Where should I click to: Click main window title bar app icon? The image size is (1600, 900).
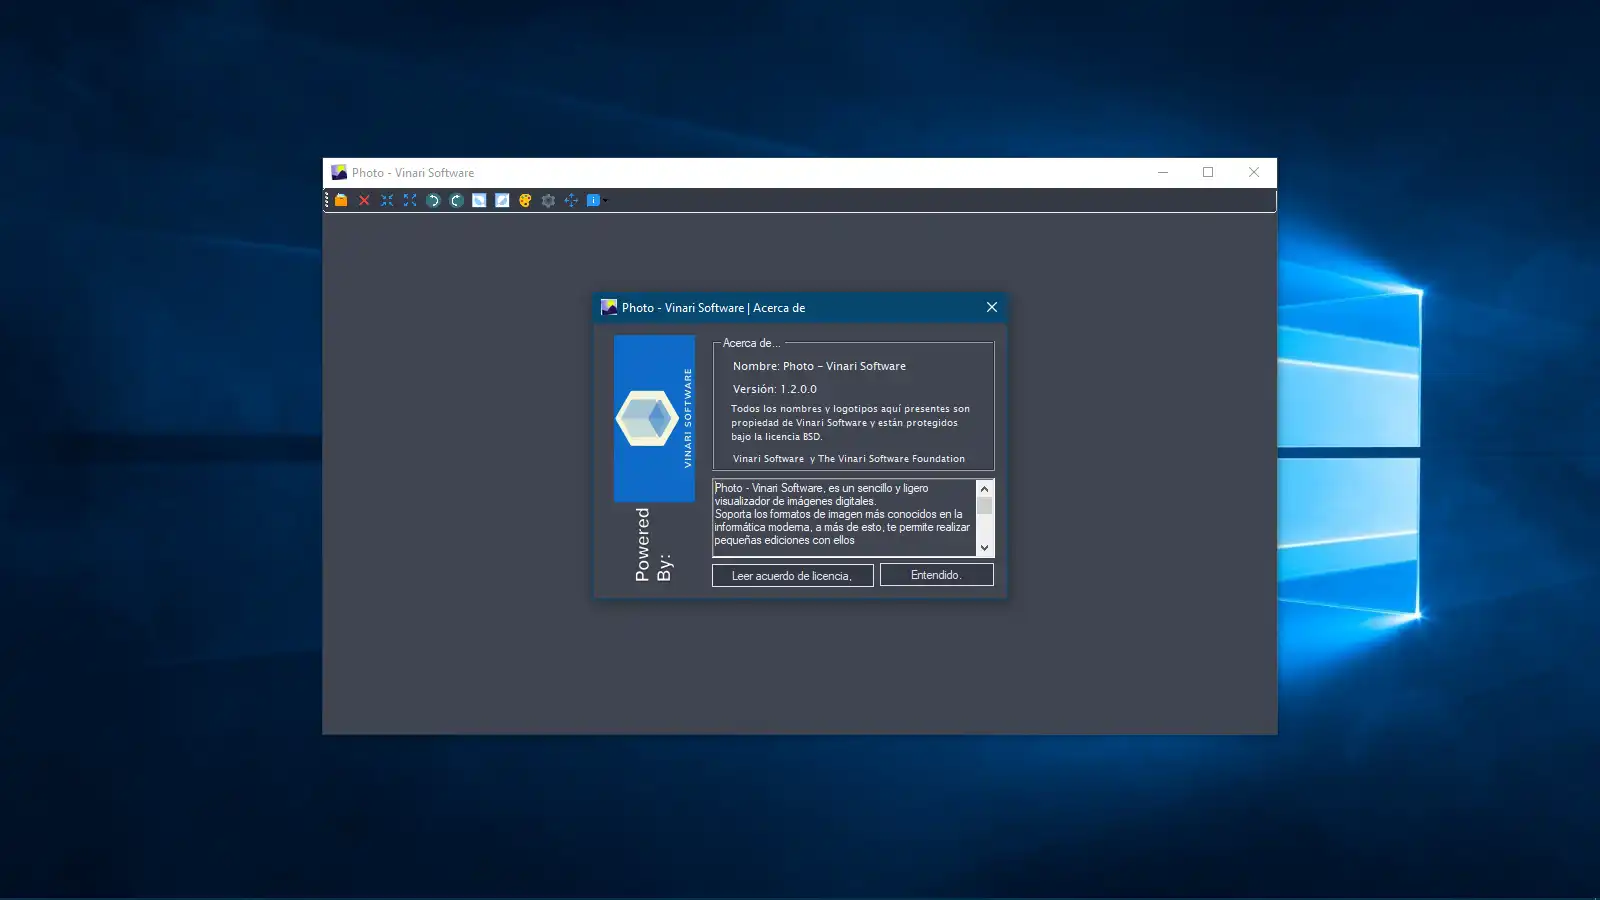coord(339,172)
